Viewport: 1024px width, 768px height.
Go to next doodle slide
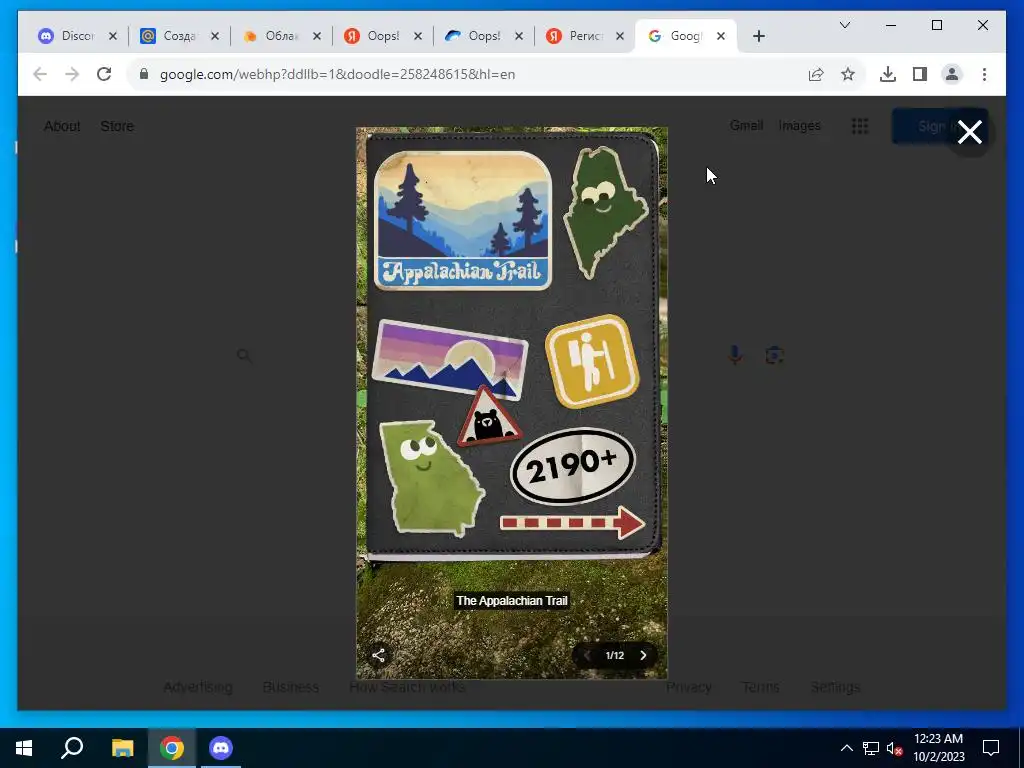[x=643, y=655]
